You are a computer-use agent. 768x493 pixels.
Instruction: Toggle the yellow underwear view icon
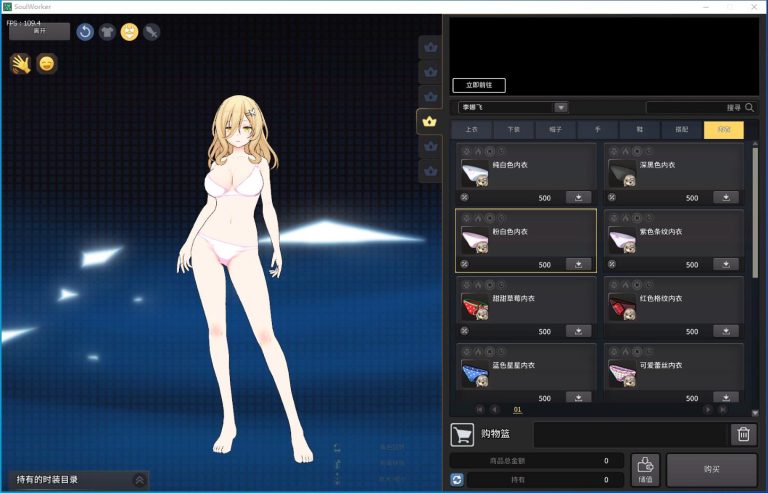click(x=129, y=32)
